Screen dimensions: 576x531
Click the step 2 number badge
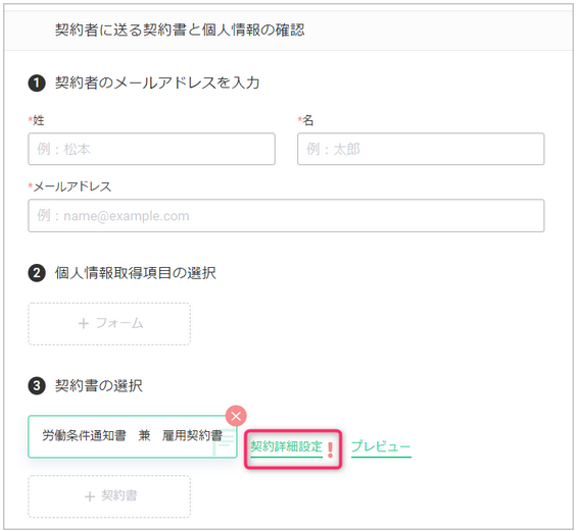pos(37,273)
